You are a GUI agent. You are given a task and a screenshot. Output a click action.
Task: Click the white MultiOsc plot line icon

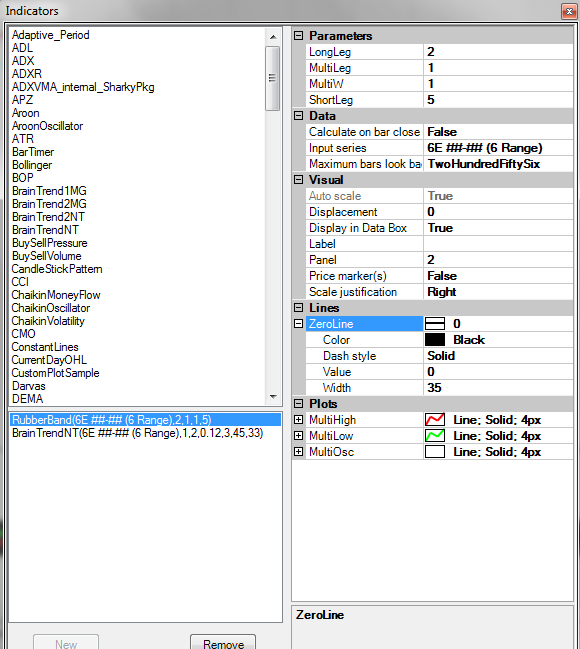435,452
